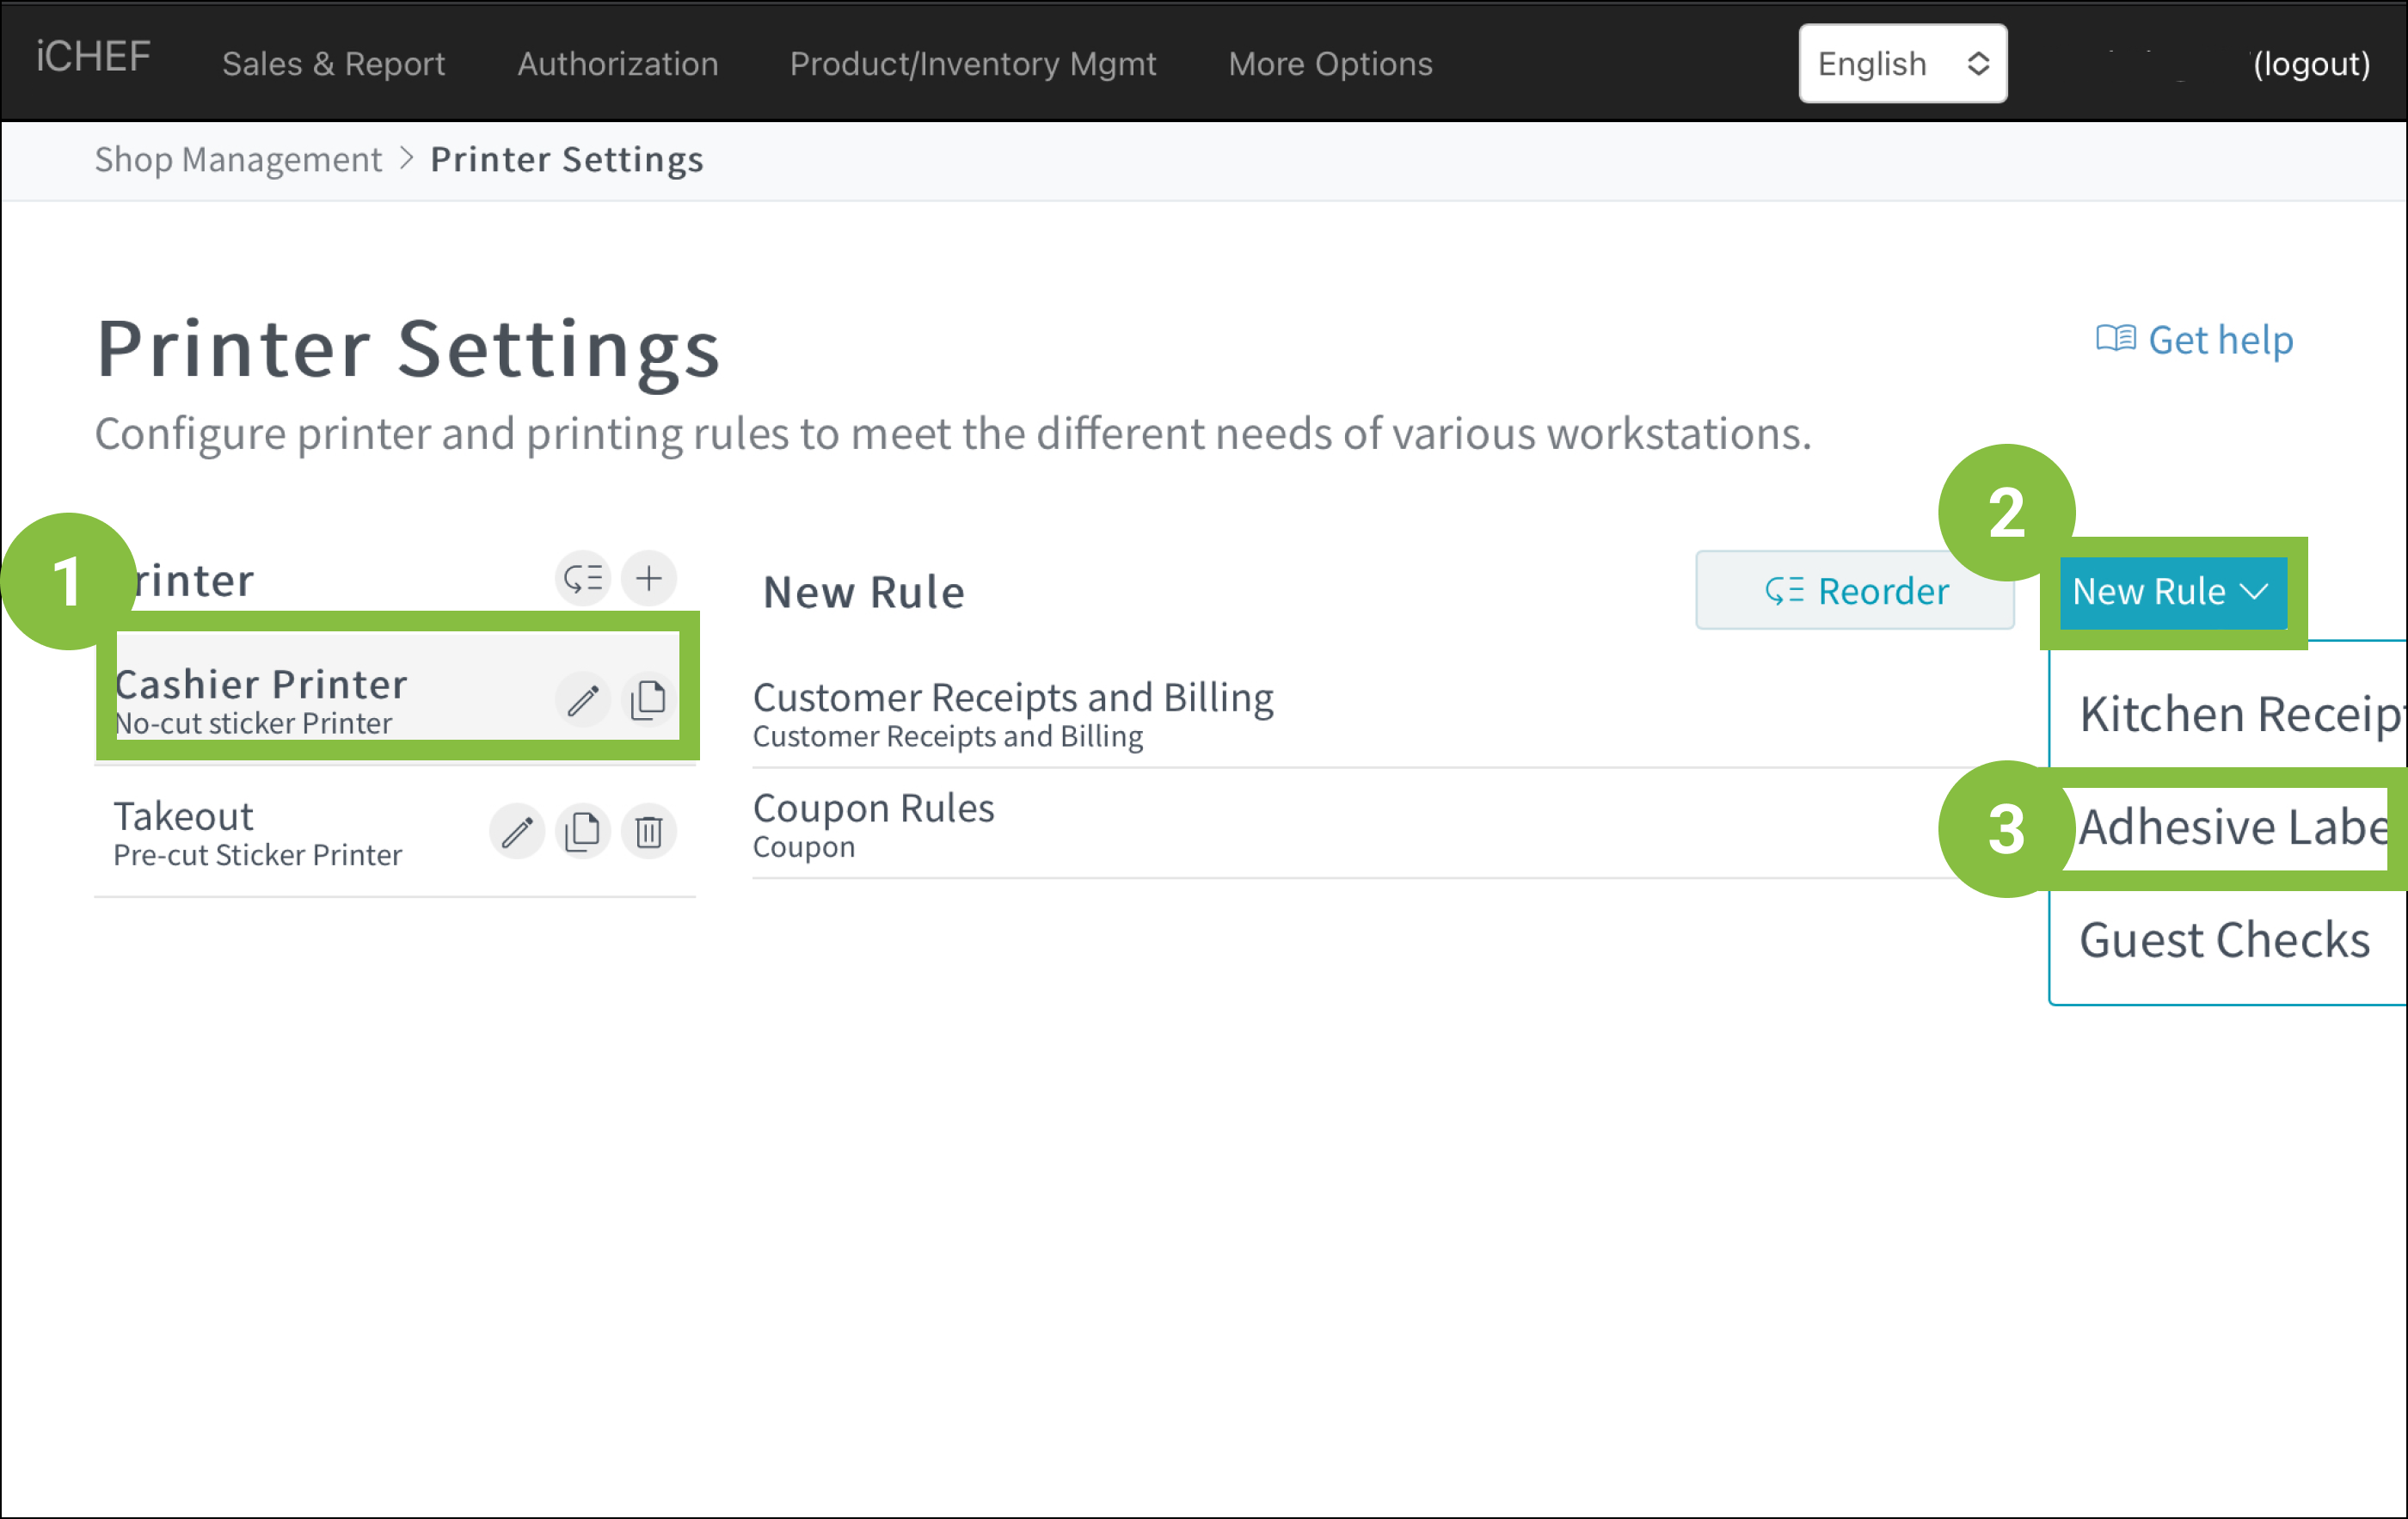Go to Shop Management breadcrumb
Screen dimensions: 2408x1519
coord(238,160)
